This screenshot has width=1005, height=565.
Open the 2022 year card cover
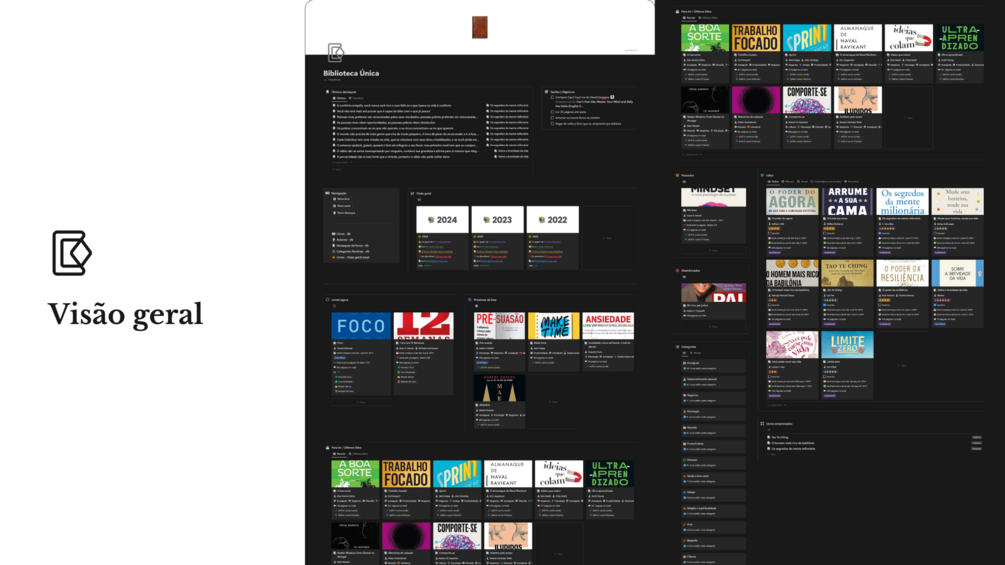point(552,219)
